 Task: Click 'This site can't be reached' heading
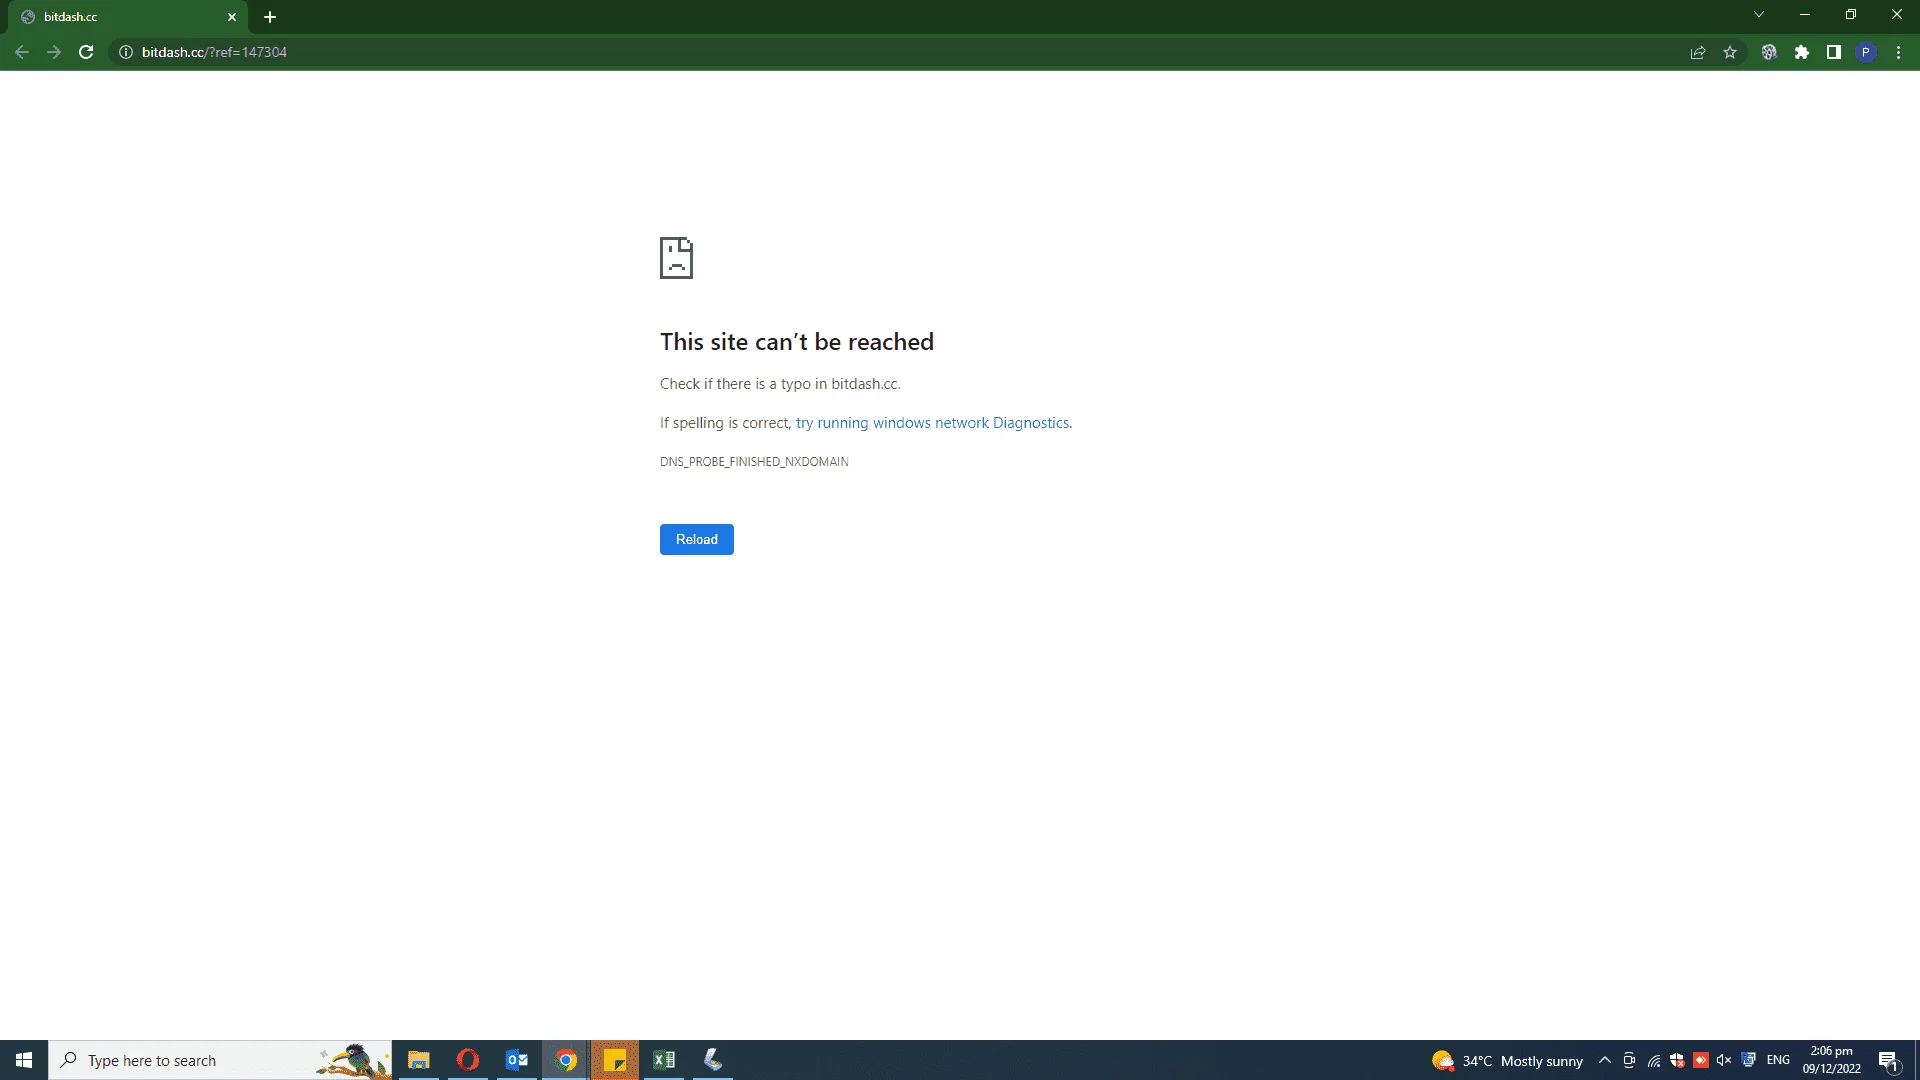(x=797, y=342)
